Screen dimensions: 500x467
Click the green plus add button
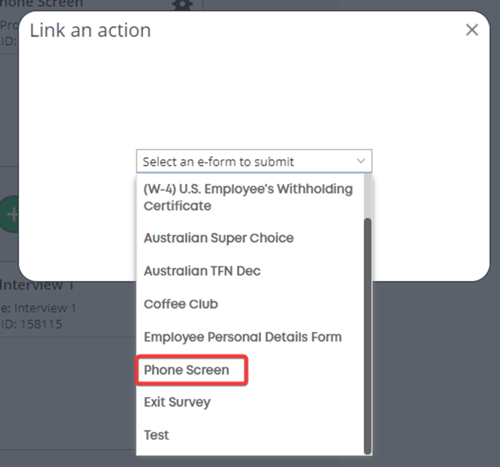tap(10, 214)
